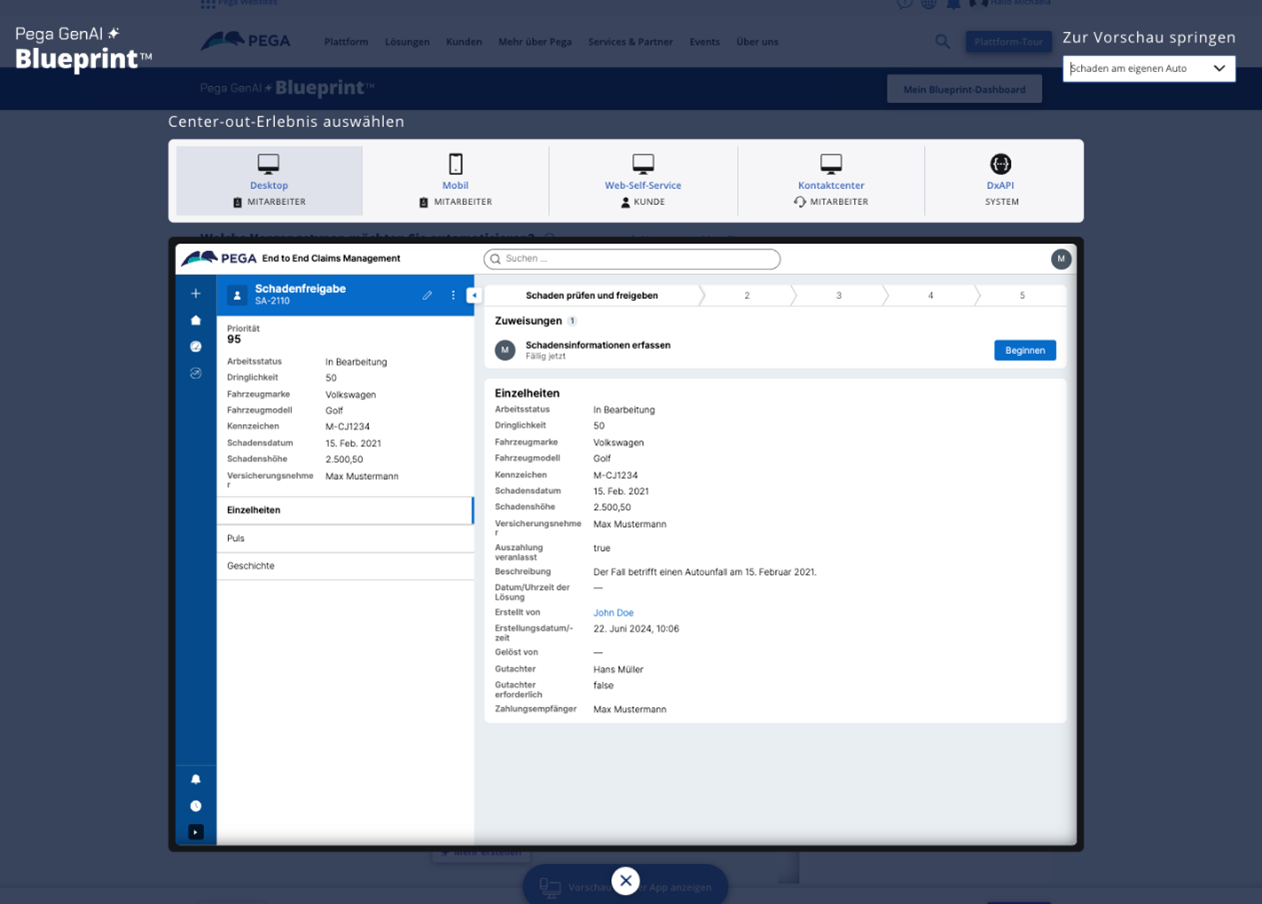
Task: Open Services & Partner menu
Action: pyautogui.click(x=631, y=42)
